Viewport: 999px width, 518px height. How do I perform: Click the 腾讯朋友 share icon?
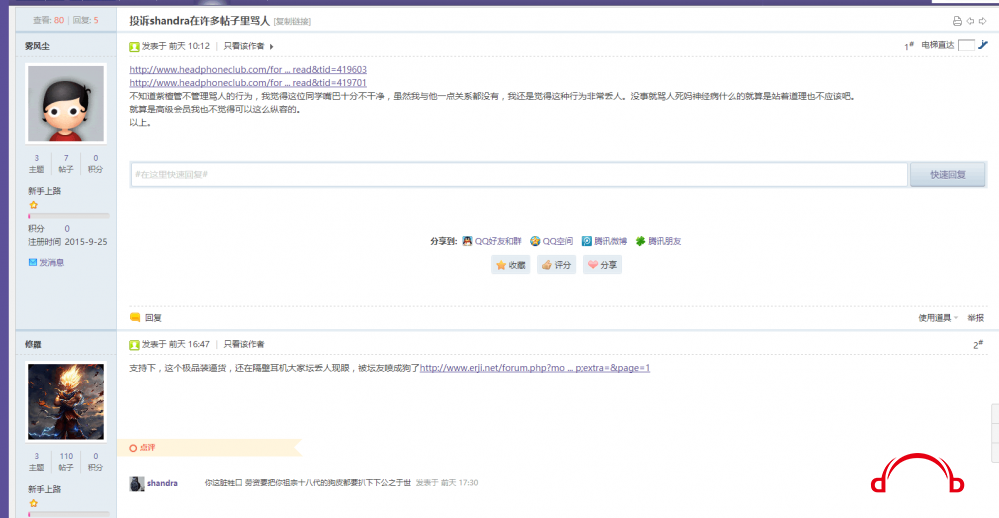tap(640, 241)
